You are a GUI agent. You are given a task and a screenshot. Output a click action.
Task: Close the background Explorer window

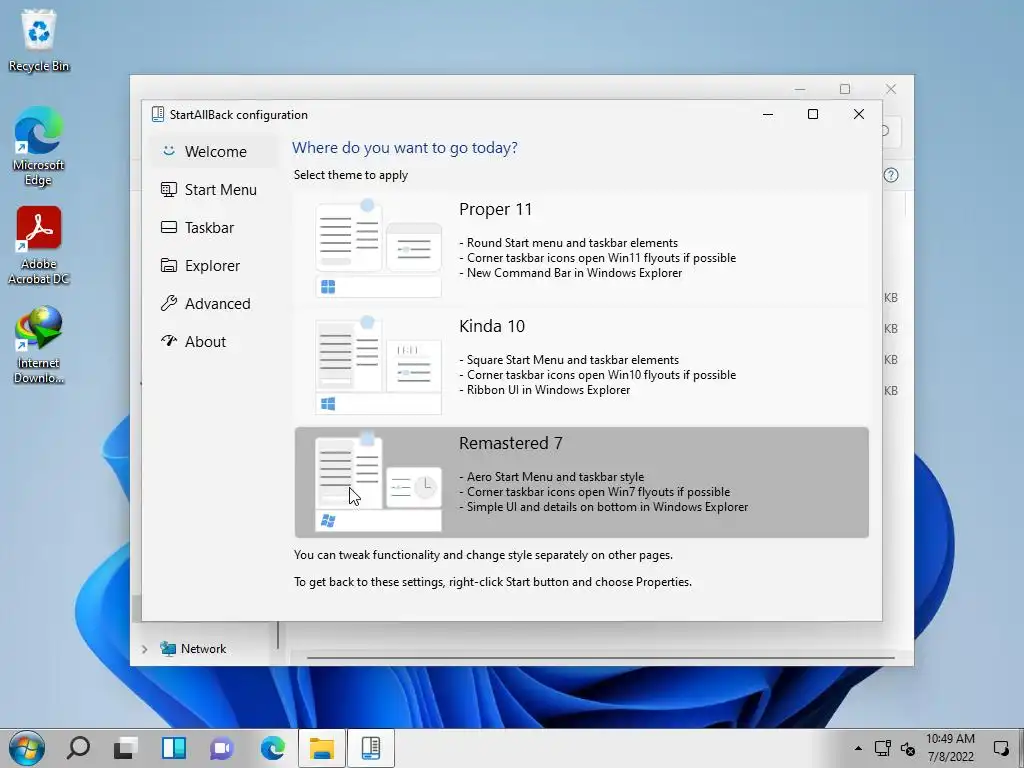coord(891,89)
